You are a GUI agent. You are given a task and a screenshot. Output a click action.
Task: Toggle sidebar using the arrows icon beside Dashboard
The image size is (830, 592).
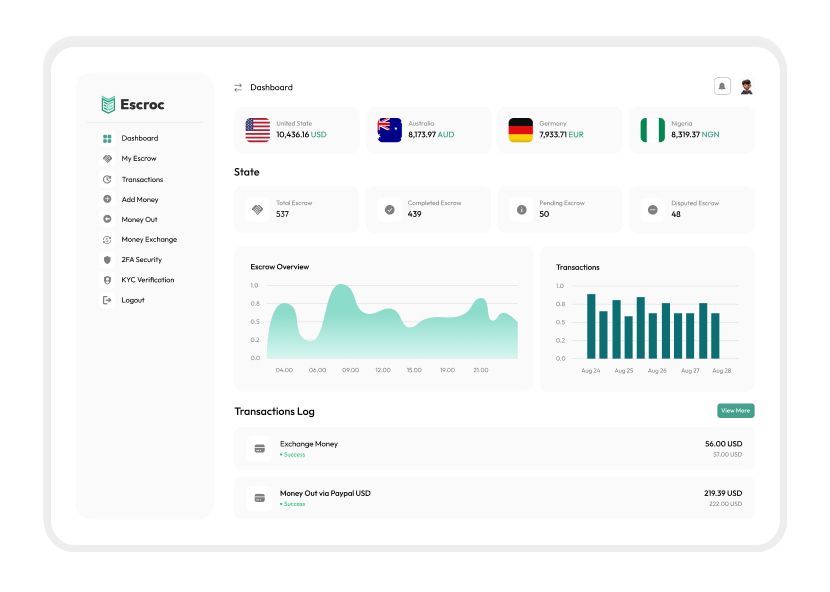coord(238,88)
